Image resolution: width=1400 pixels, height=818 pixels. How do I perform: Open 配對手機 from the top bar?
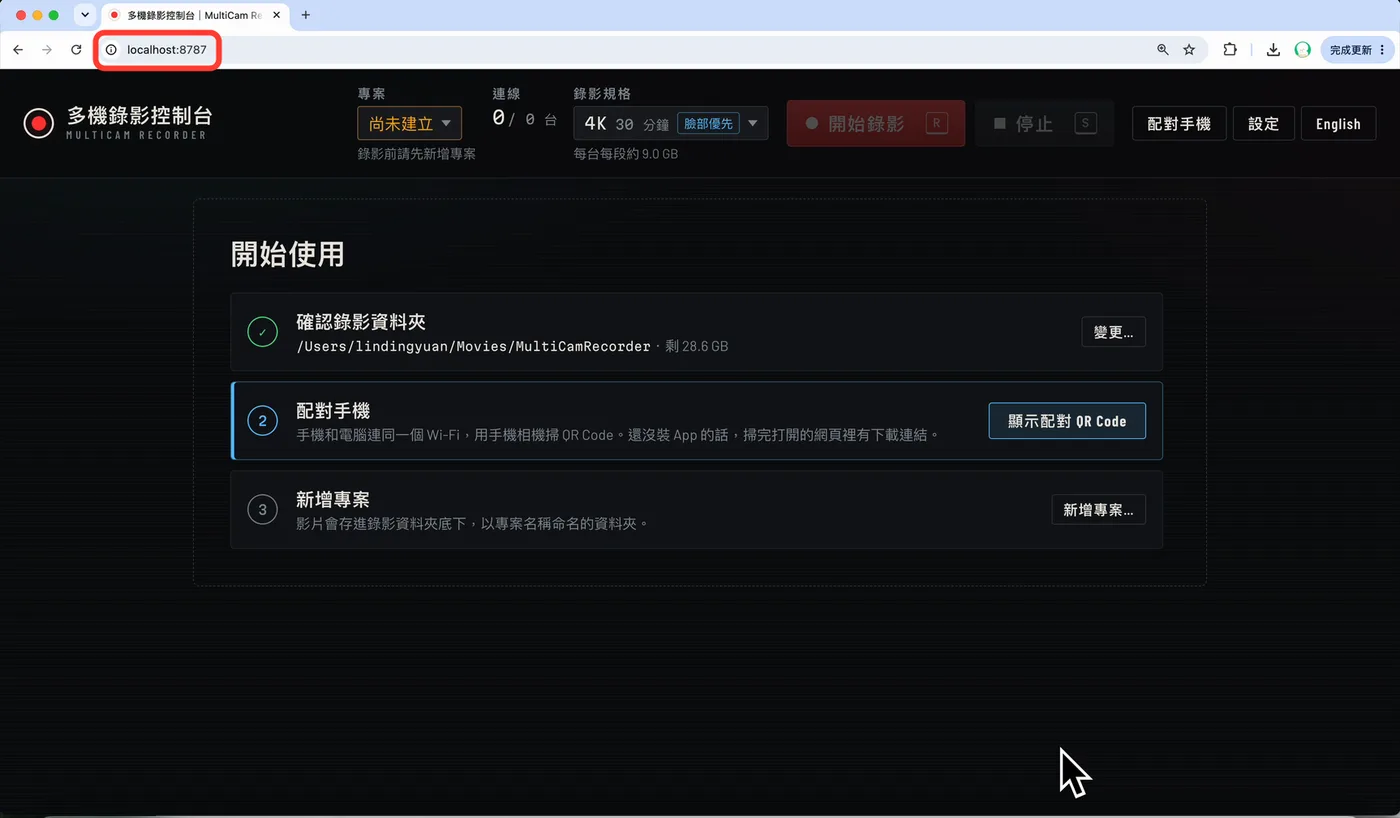click(1179, 124)
